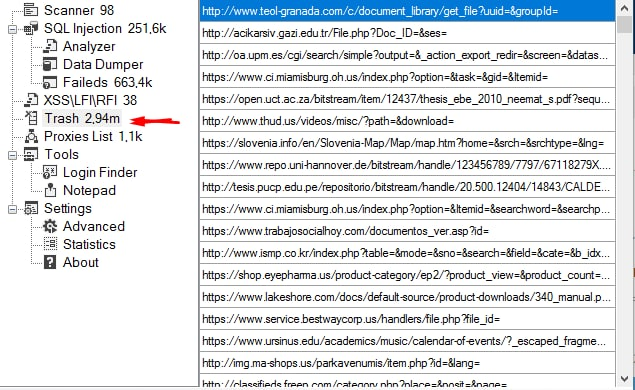
Task: Open the Notepad tree item
Action: pos(89,190)
